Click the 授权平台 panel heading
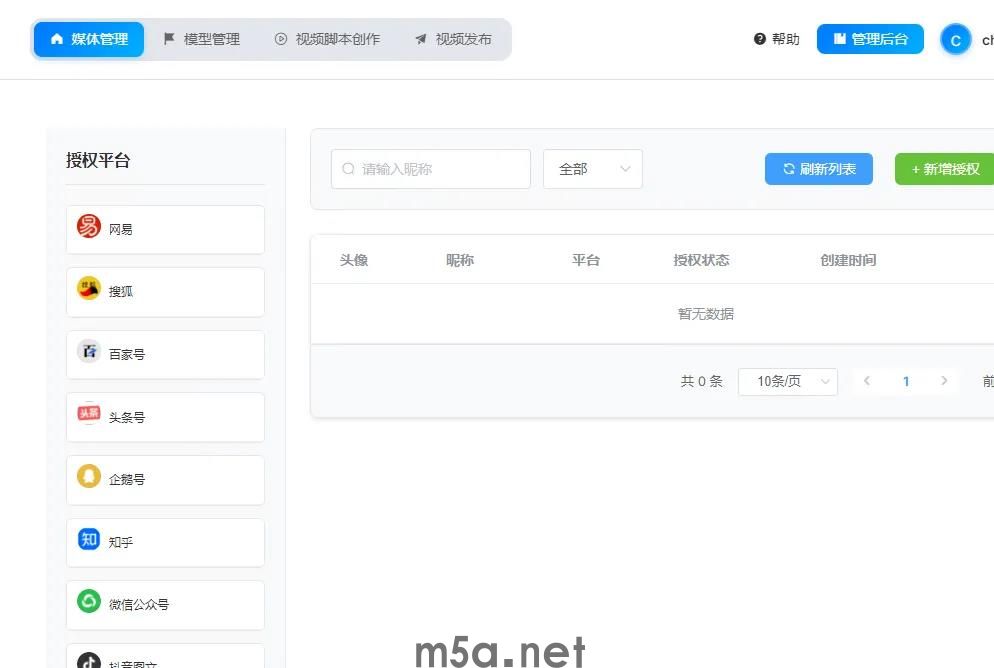 point(98,160)
